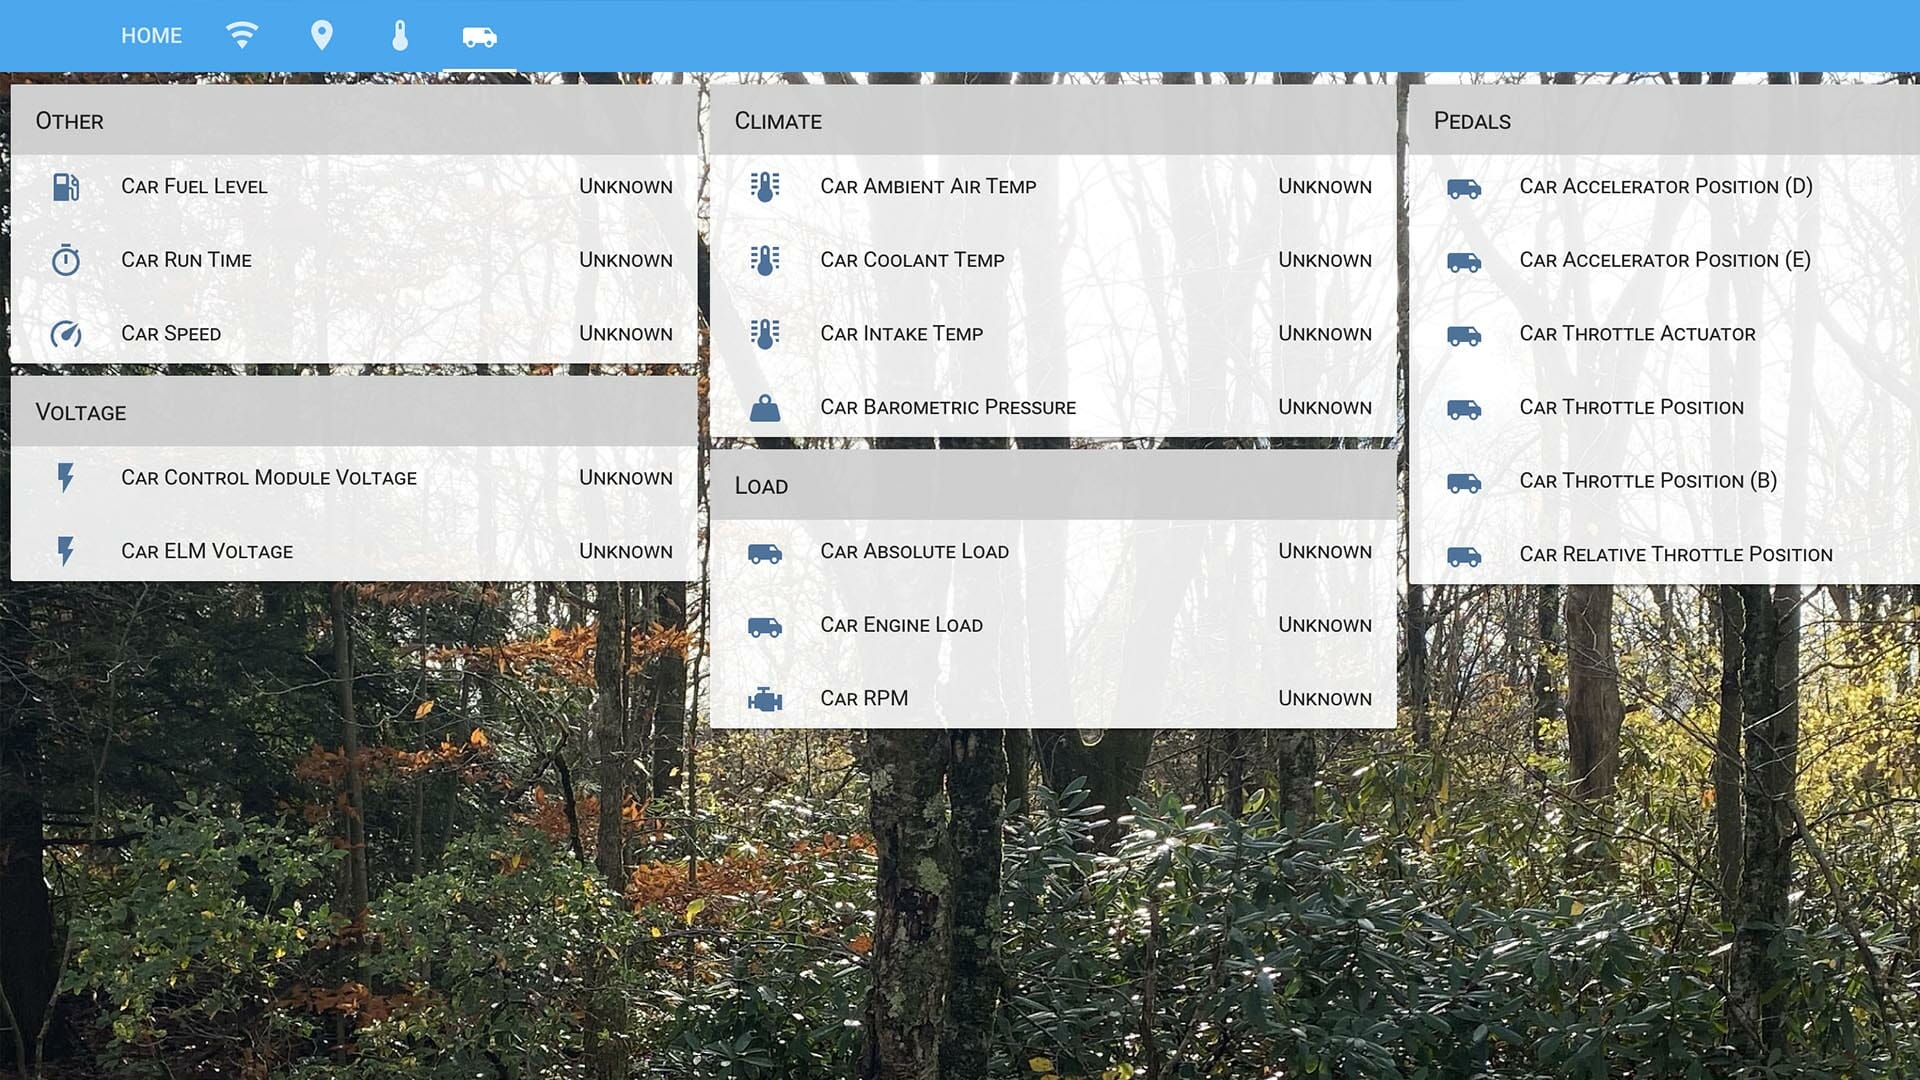Toggle Car Barometric Pressure reading display
The height and width of the screenshot is (1080, 1920).
coord(1052,405)
